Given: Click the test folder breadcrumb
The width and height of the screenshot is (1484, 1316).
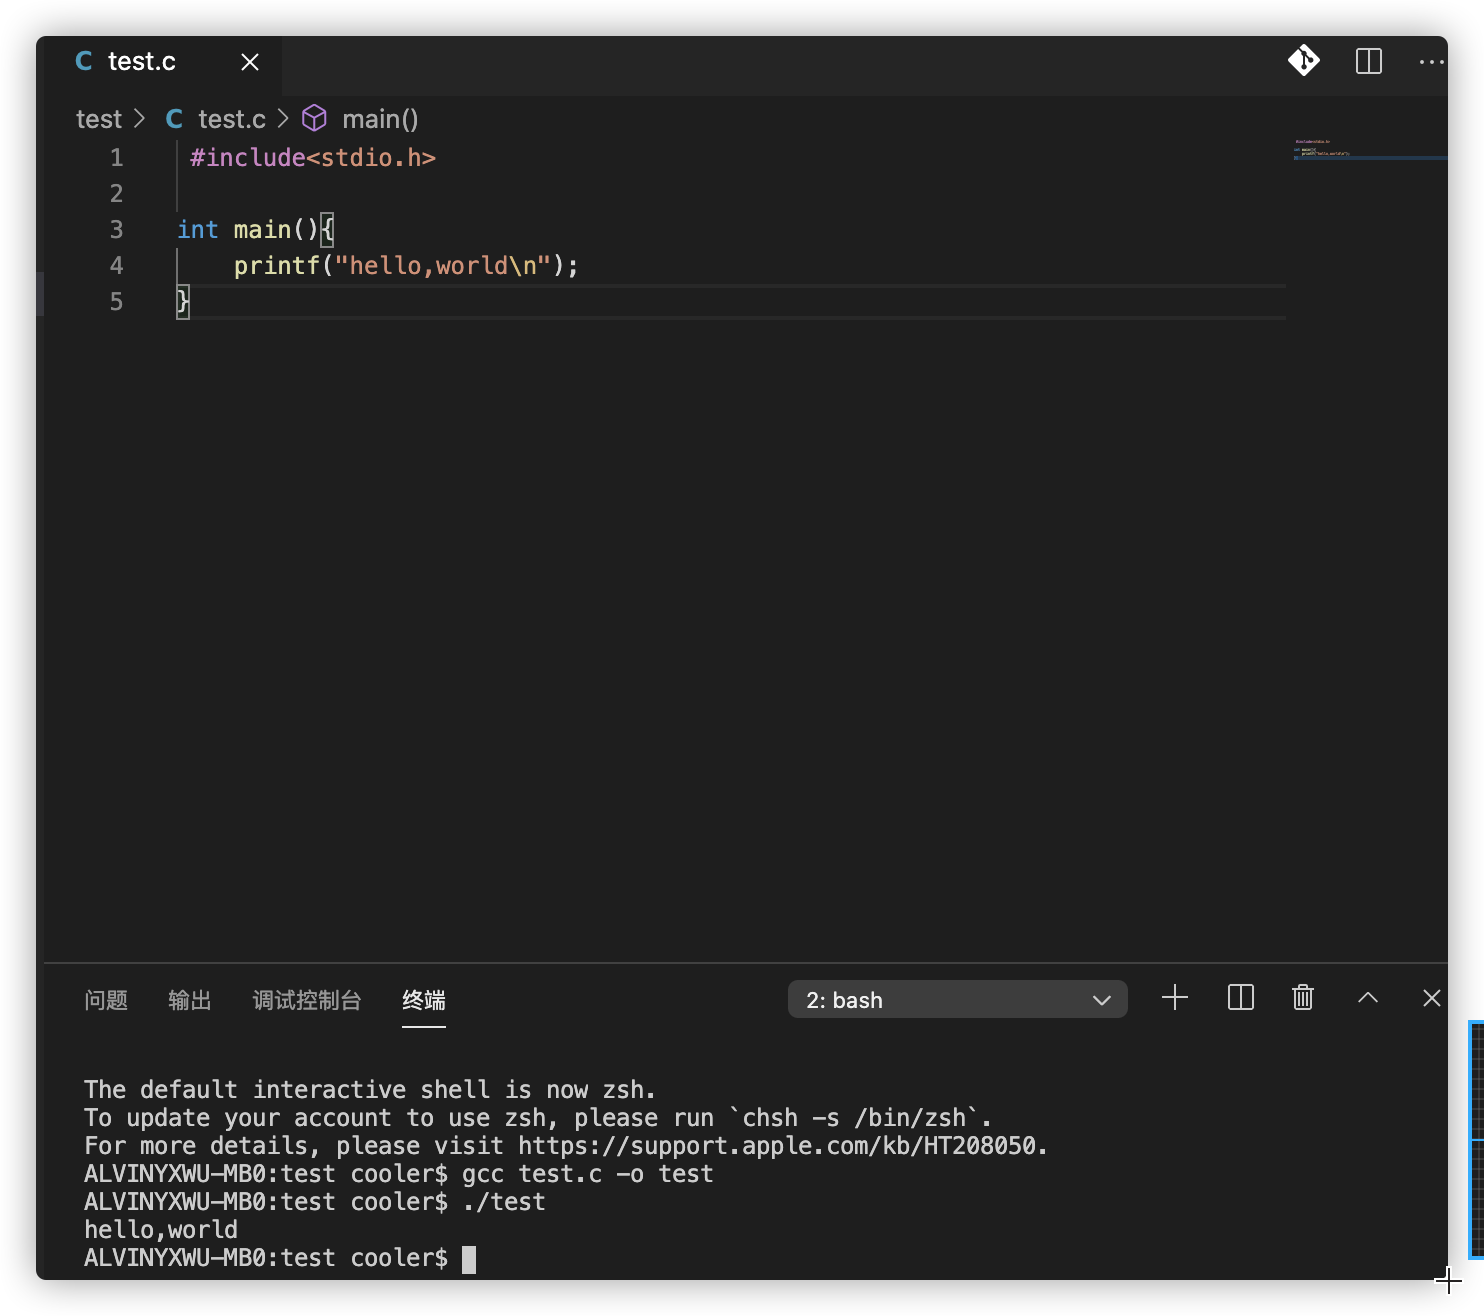Looking at the screenshot, I should tap(99, 119).
